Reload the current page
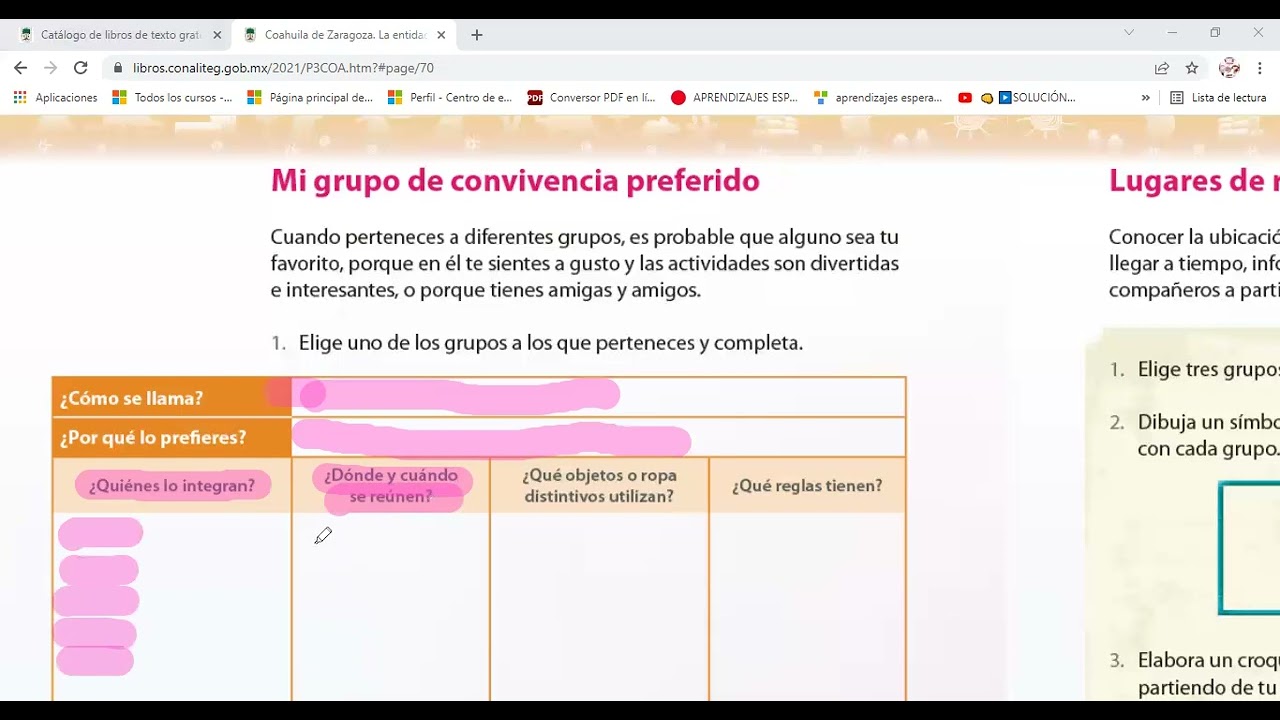The width and height of the screenshot is (1280, 720). (x=81, y=68)
